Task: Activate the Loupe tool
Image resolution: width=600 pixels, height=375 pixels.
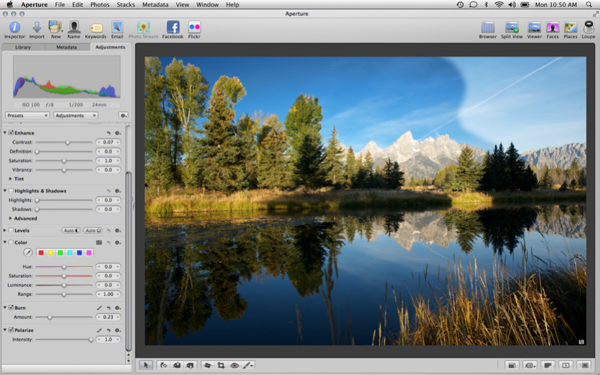Action: (589, 29)
